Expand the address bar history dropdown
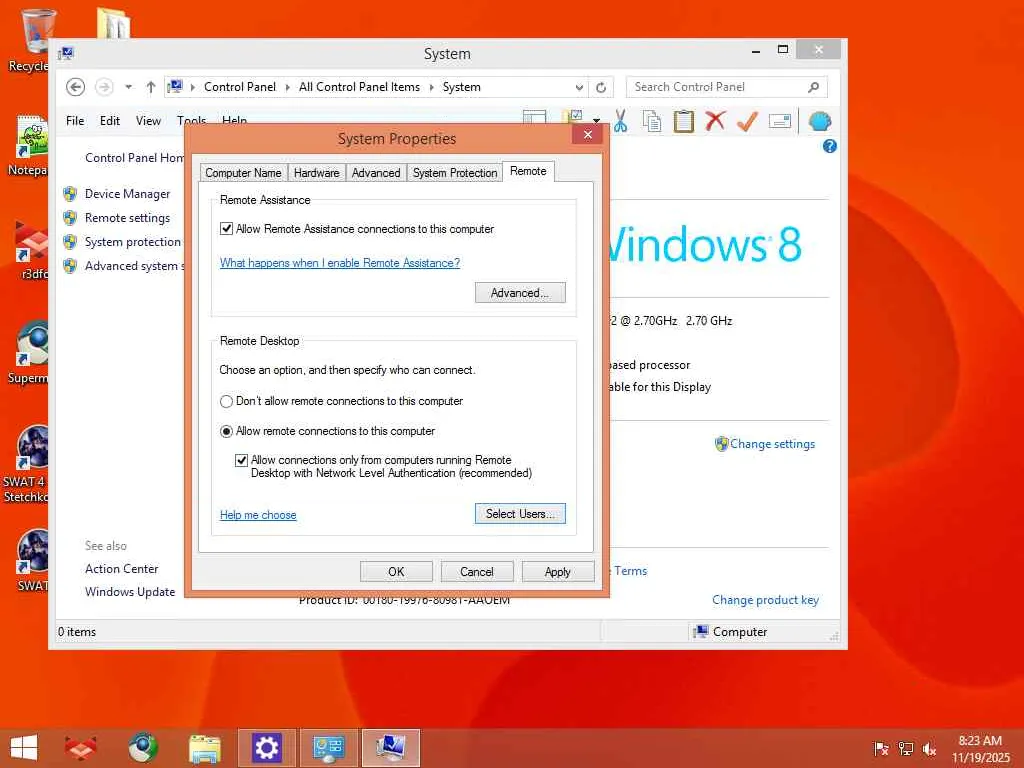1024x768 pixels. point(579,88)
